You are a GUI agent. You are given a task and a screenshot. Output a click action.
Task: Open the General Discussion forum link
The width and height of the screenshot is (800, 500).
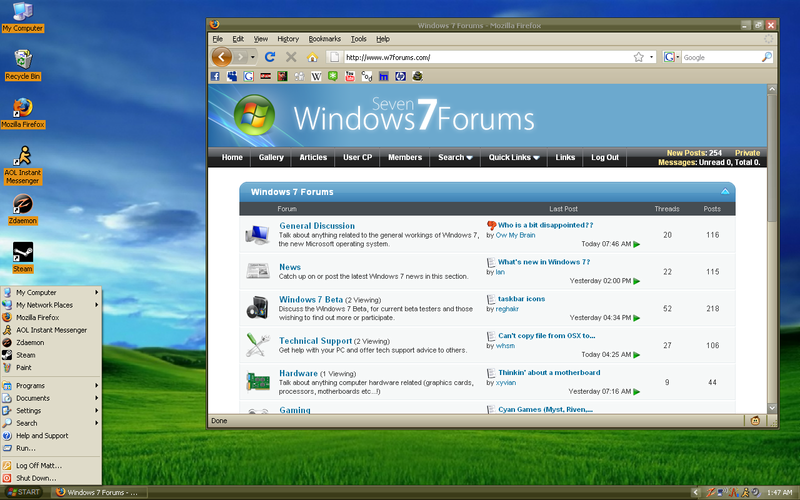coord(317,226)
